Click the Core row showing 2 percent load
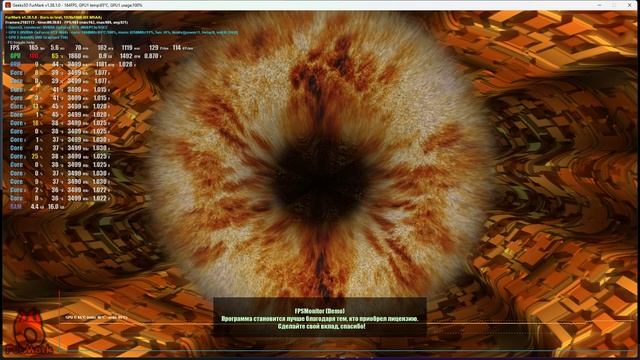640x360 pixels. 59,190
